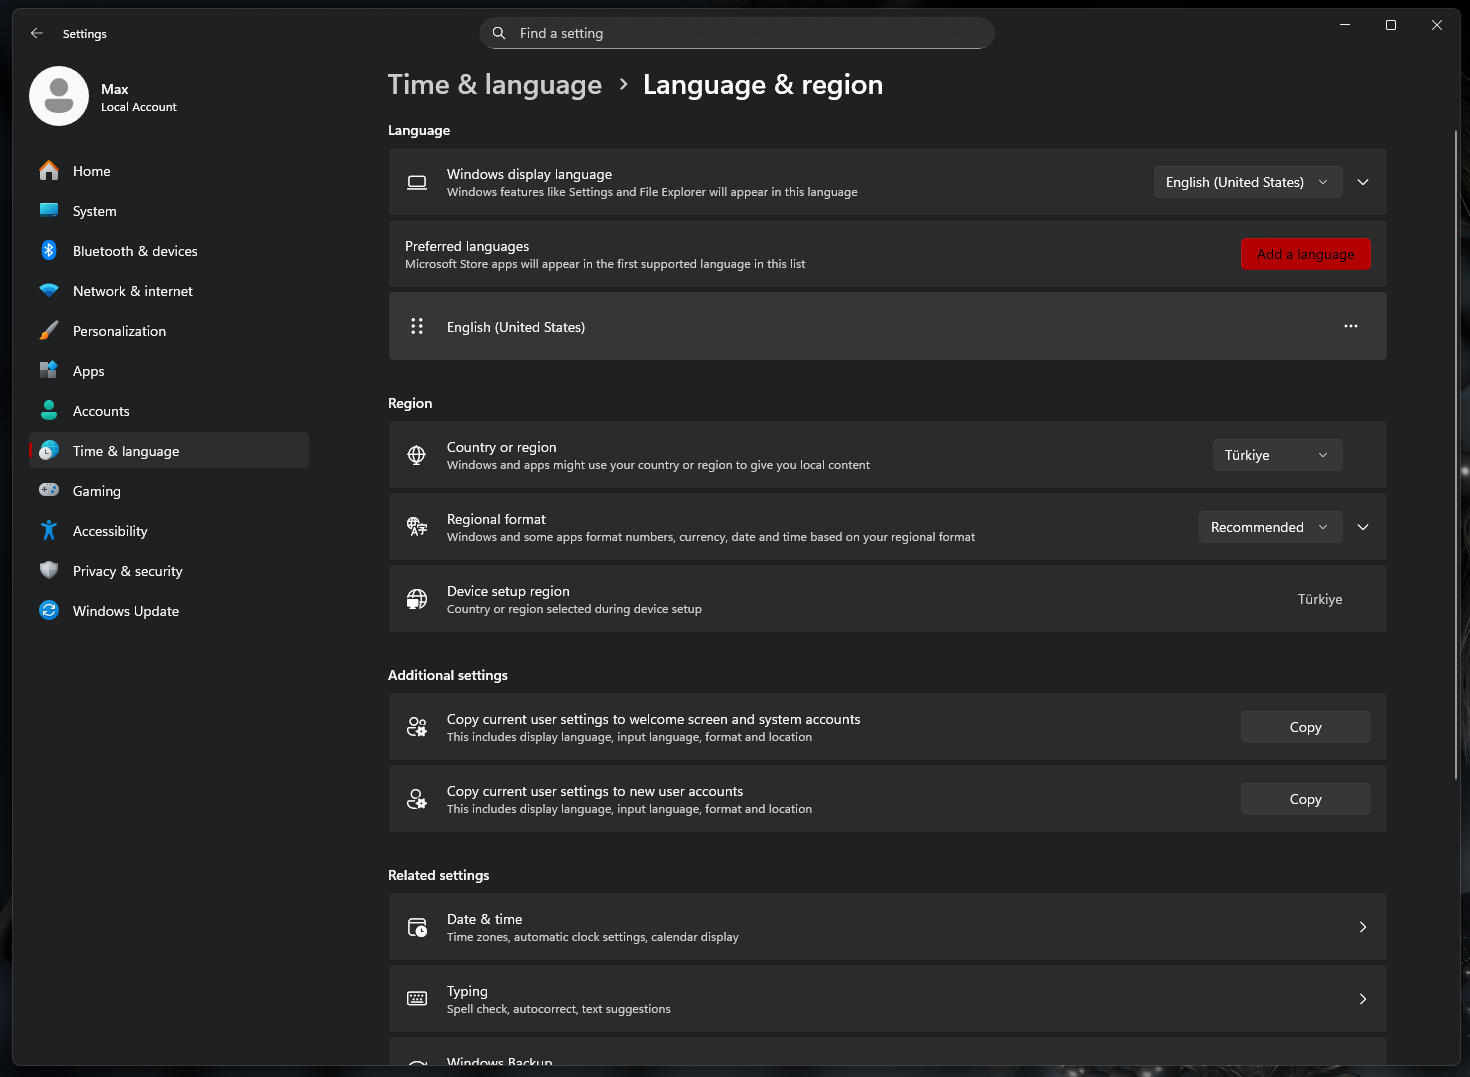1470x1077 pixels.
Task: Click Add a language button
Action: point(1306,254)
